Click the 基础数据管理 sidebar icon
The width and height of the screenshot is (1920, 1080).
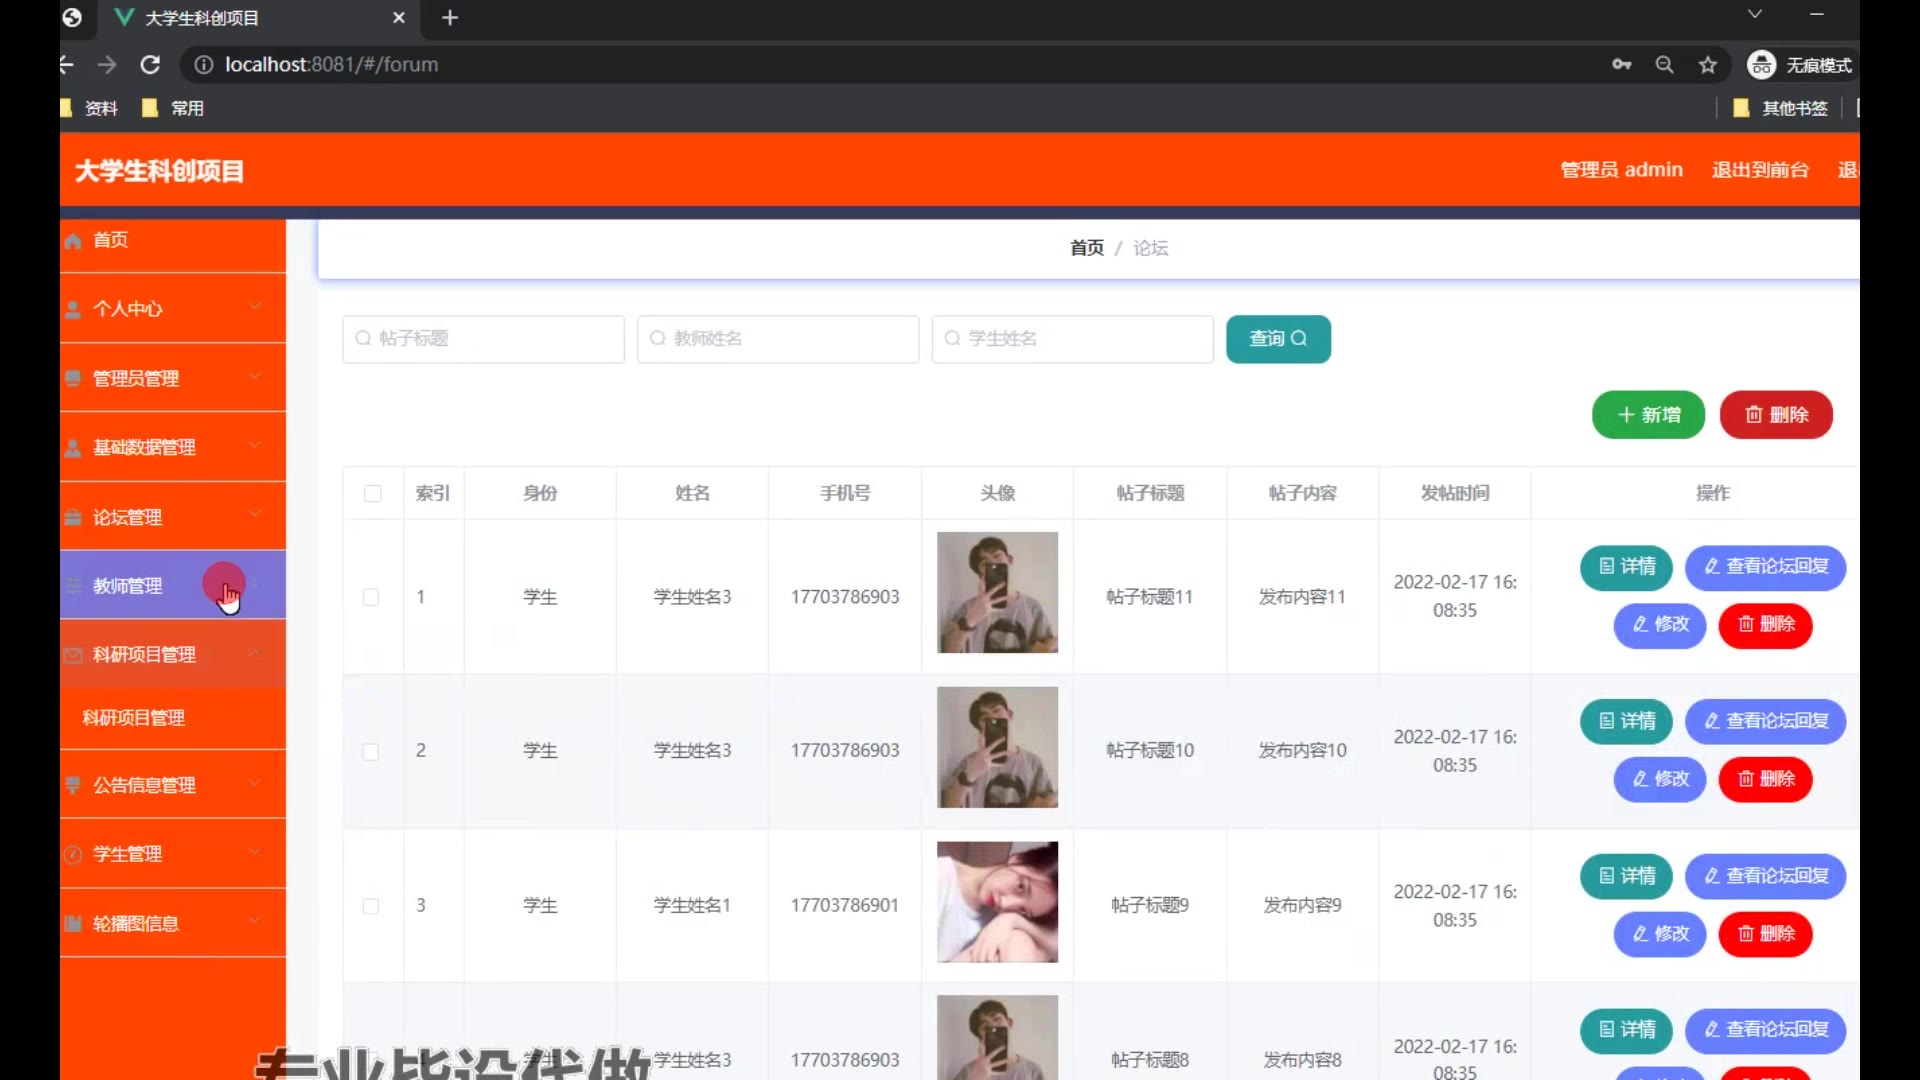coord(73,447)
